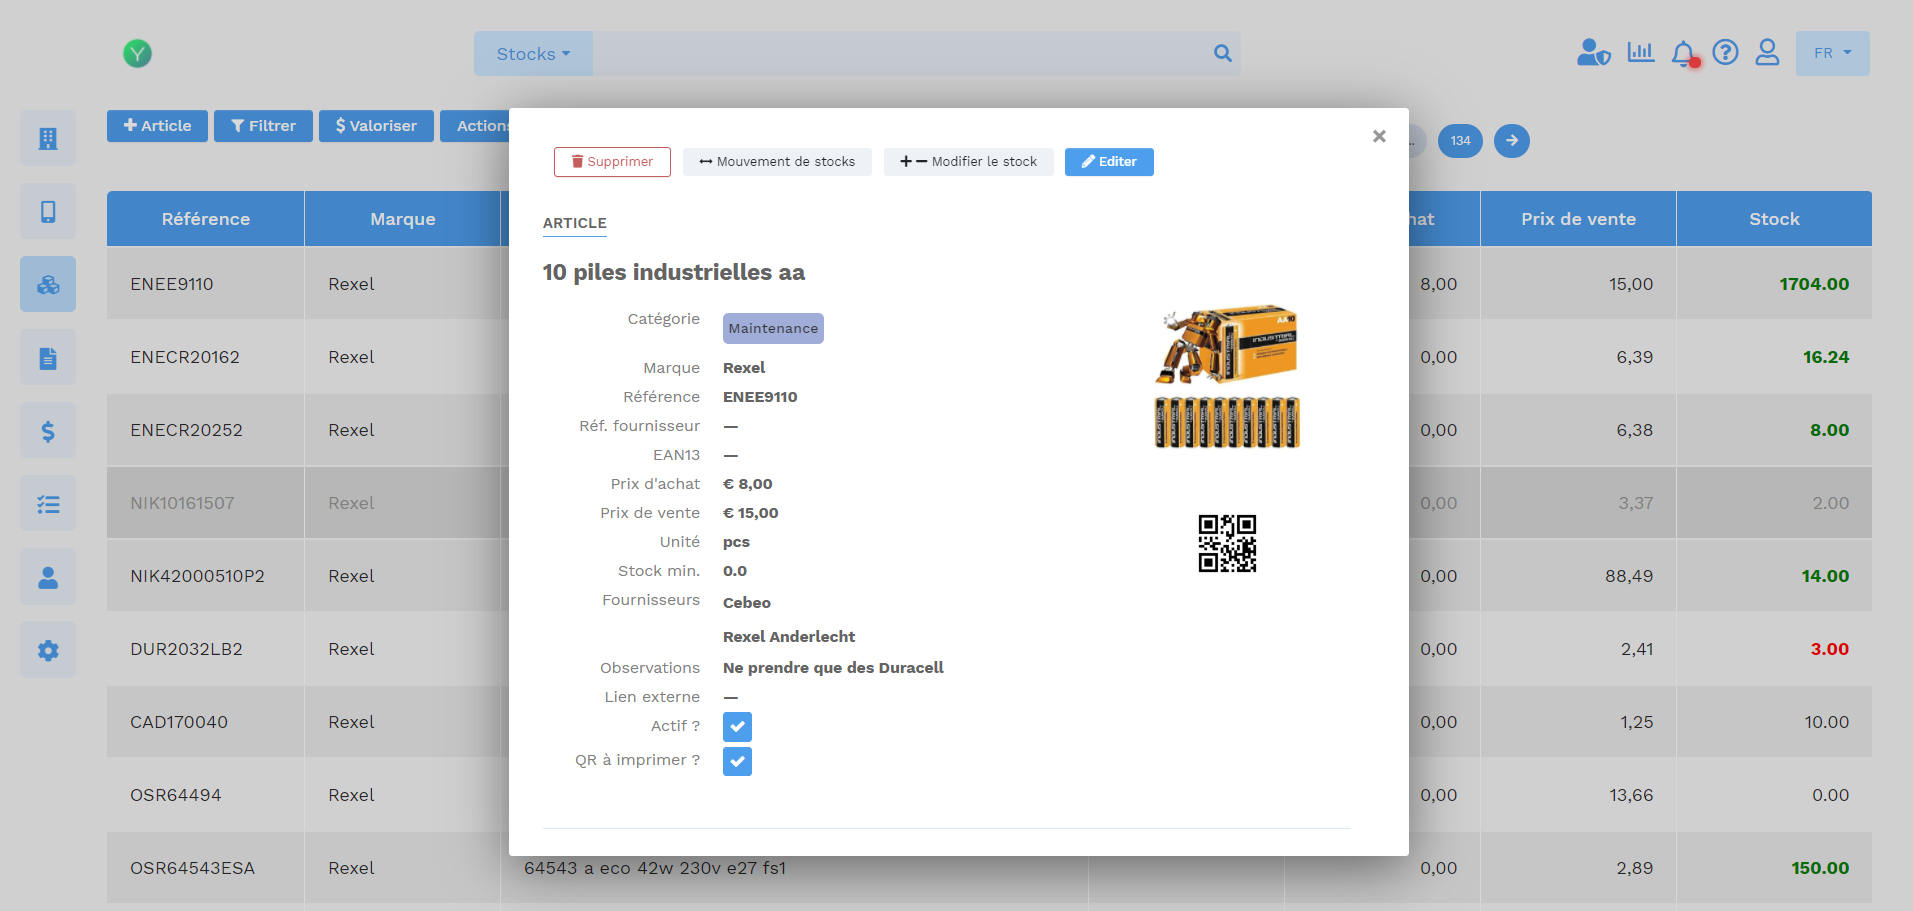Viewport: 1913px width, 911px height.
Task: Go to page 134
Action: click(1460, 140)
